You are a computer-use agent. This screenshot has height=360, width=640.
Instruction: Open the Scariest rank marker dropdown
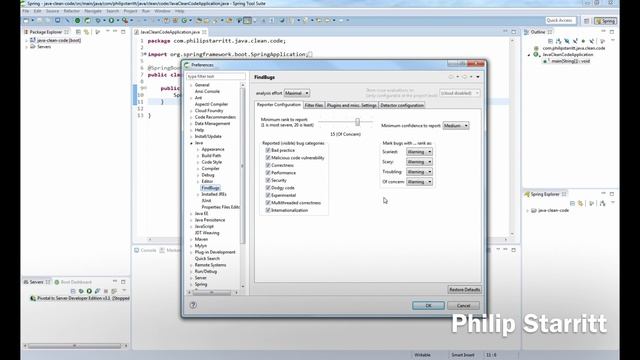pyautogui.click(x=419, y=152)
